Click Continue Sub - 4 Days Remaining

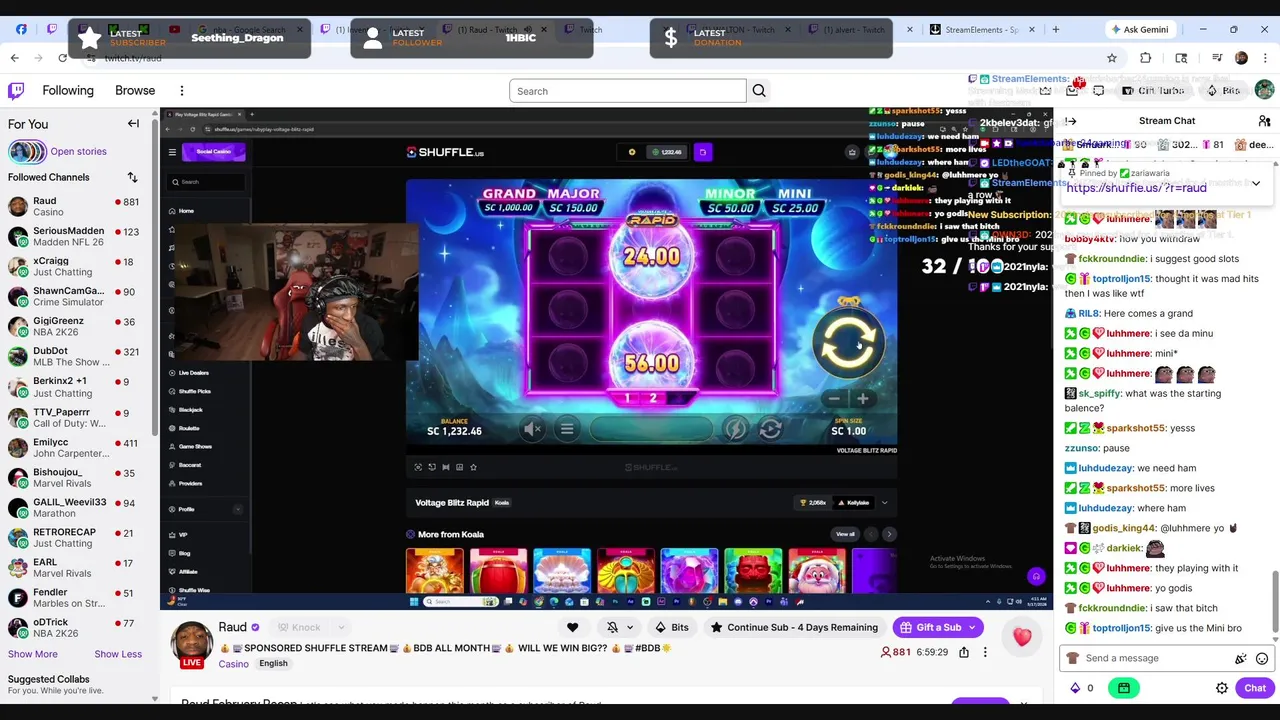coord(793,628)
